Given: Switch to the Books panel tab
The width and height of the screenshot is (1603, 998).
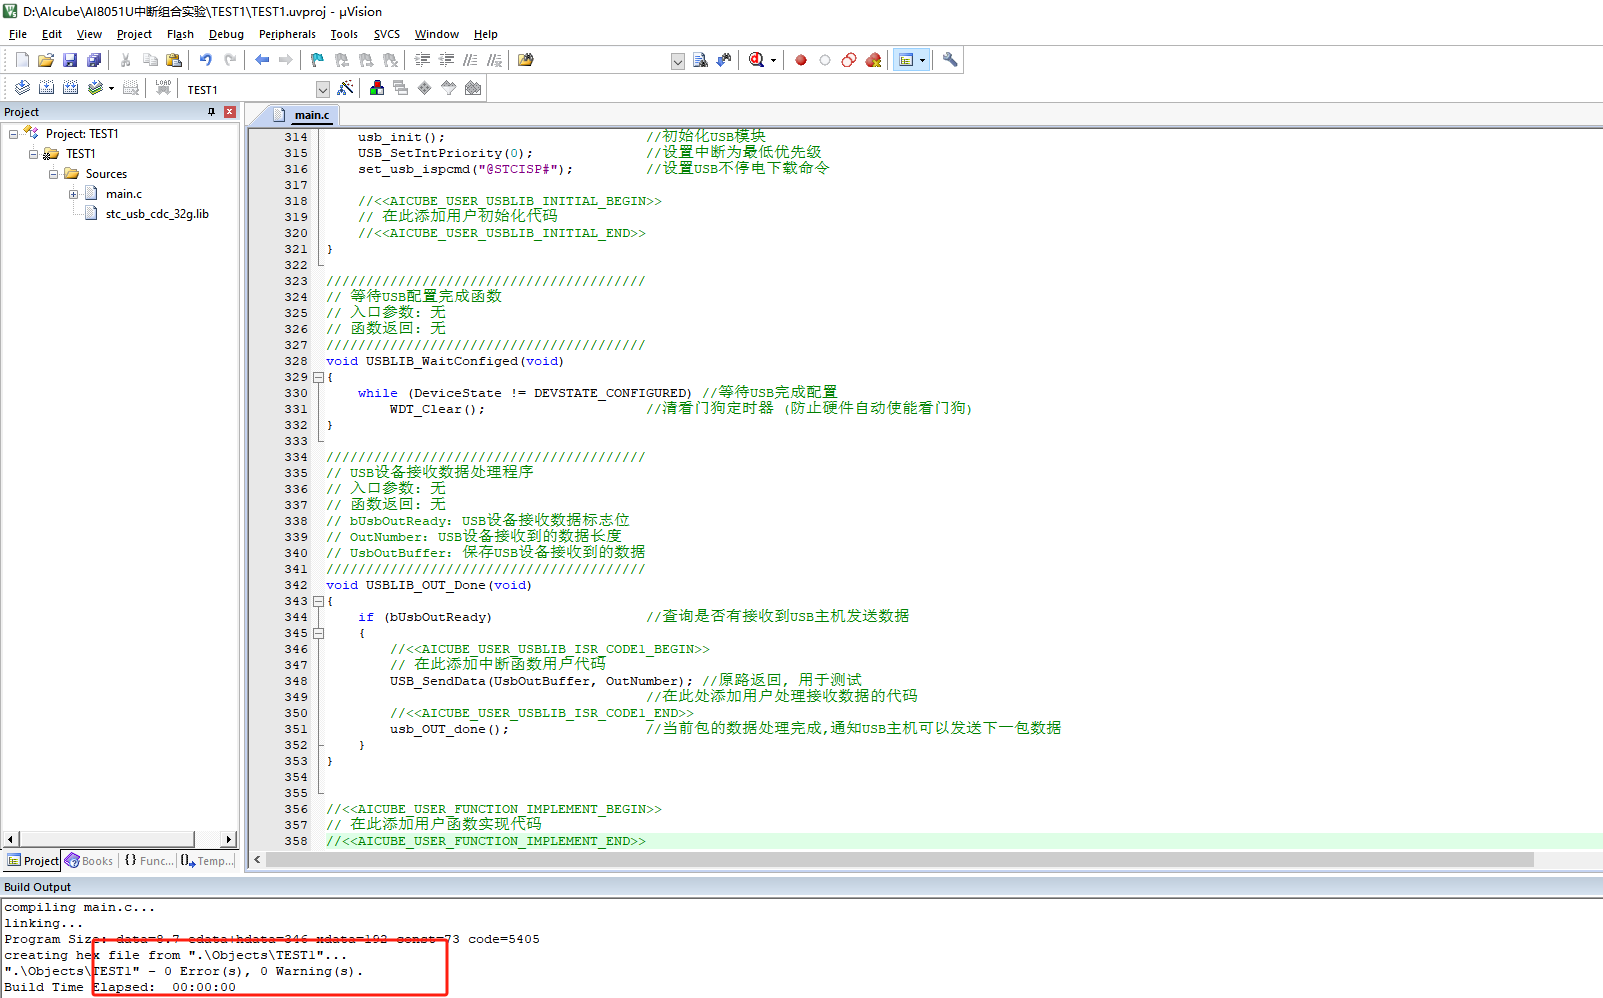Looking at the screenshot, I should click(x=89, y=861).
